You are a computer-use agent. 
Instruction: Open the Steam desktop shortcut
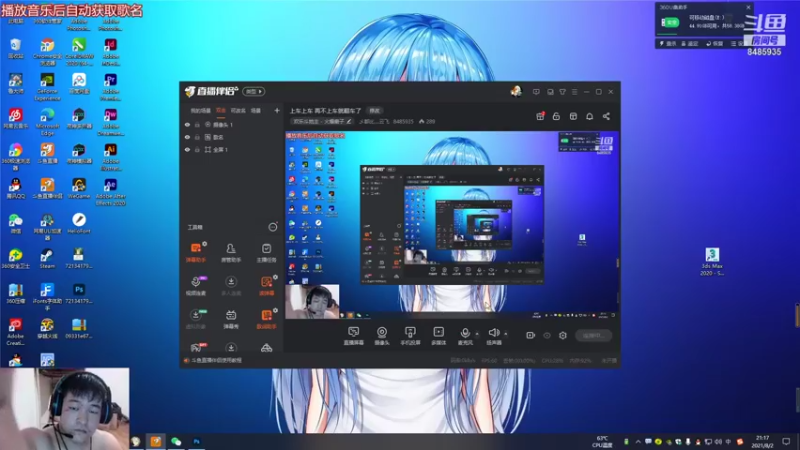click(x=47, y=258)
